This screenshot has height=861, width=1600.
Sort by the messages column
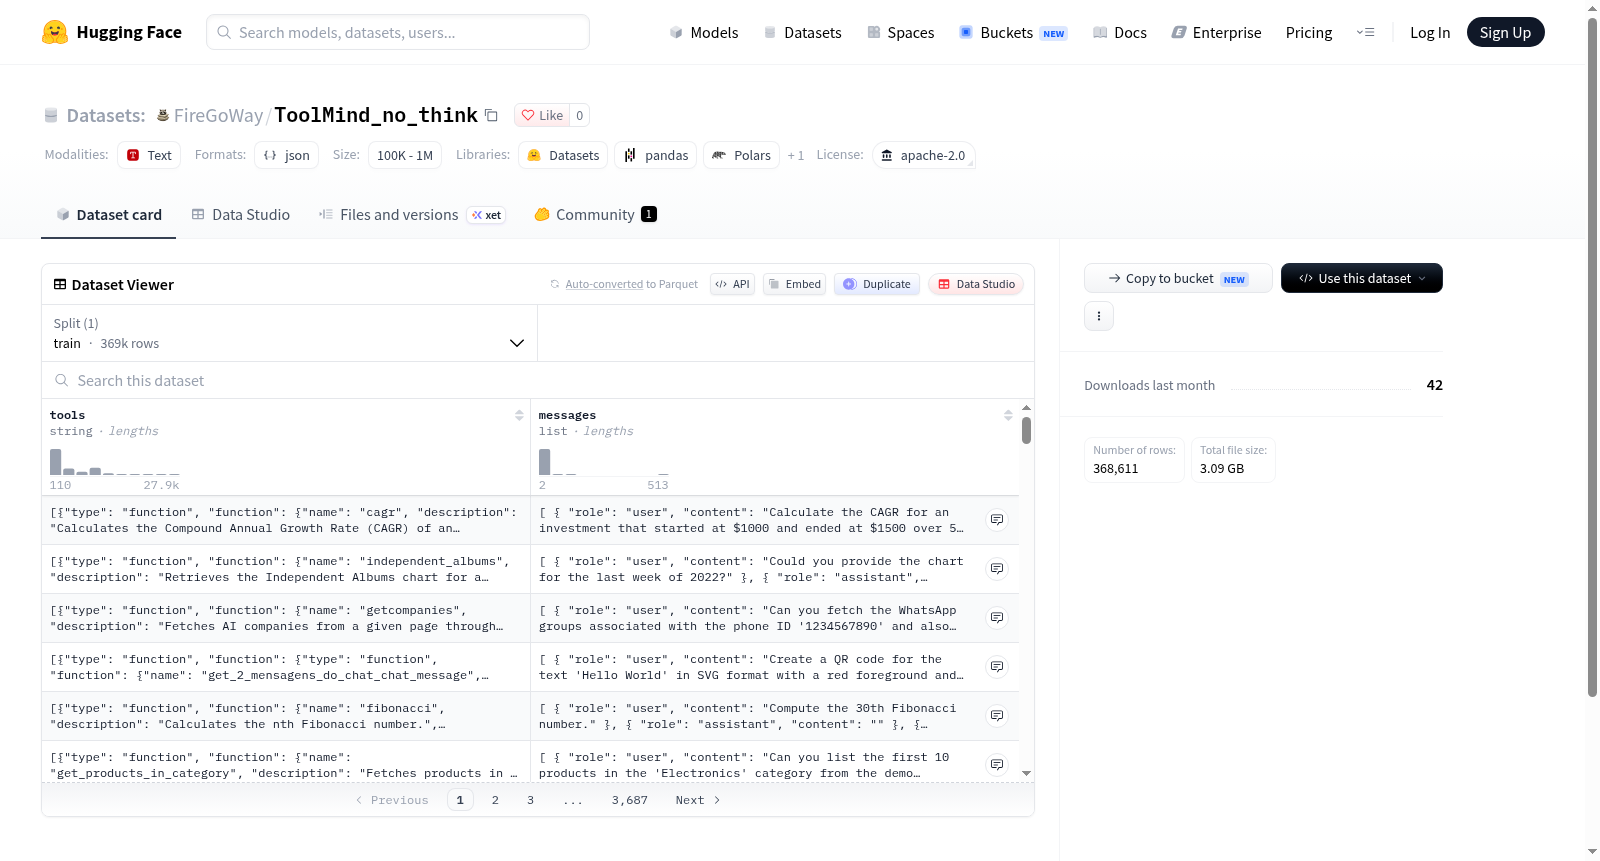click(1008, 415)
